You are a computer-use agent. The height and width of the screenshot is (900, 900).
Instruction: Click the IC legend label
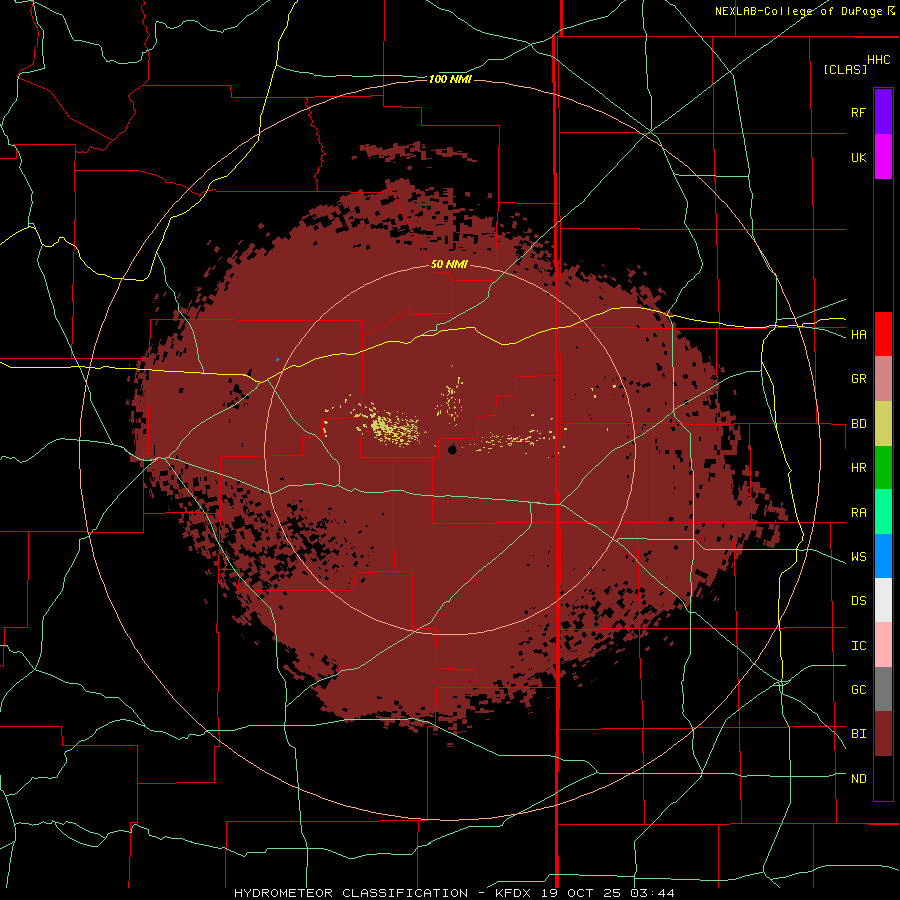coord(858,646)
